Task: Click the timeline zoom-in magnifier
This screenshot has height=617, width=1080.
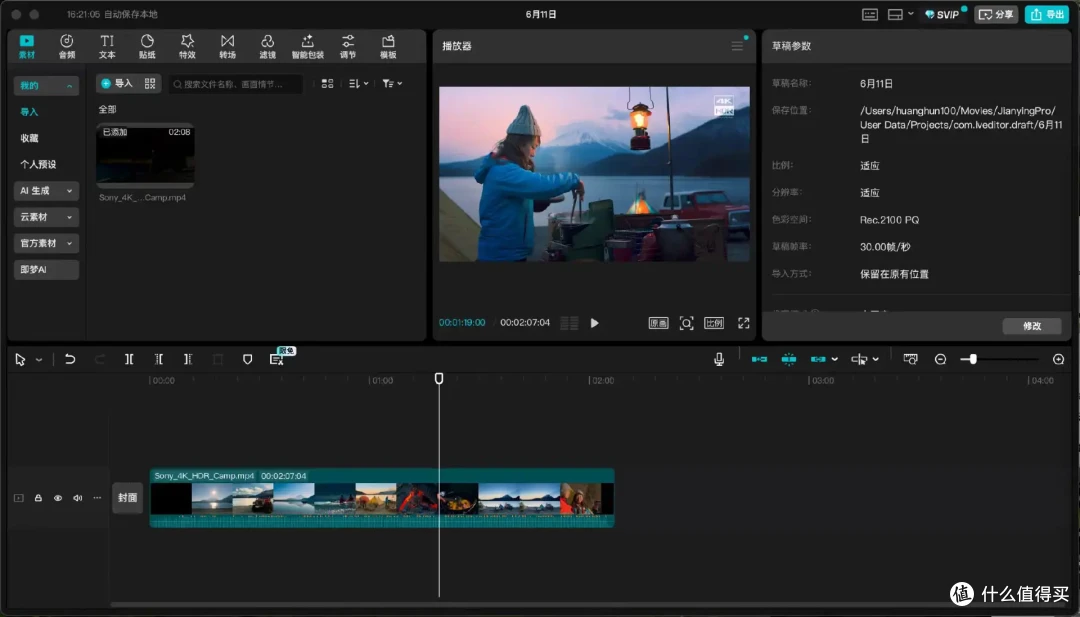Action: (1059, 359)
